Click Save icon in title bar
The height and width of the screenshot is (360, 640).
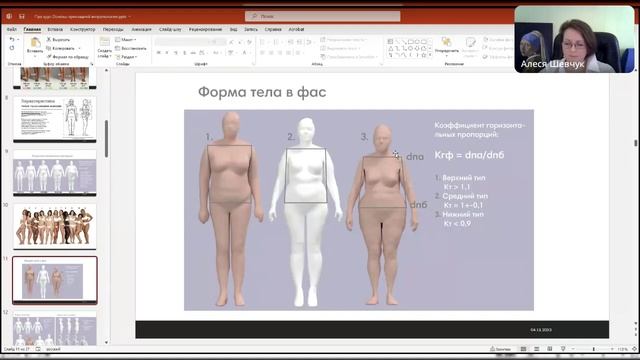click(22, 16)
